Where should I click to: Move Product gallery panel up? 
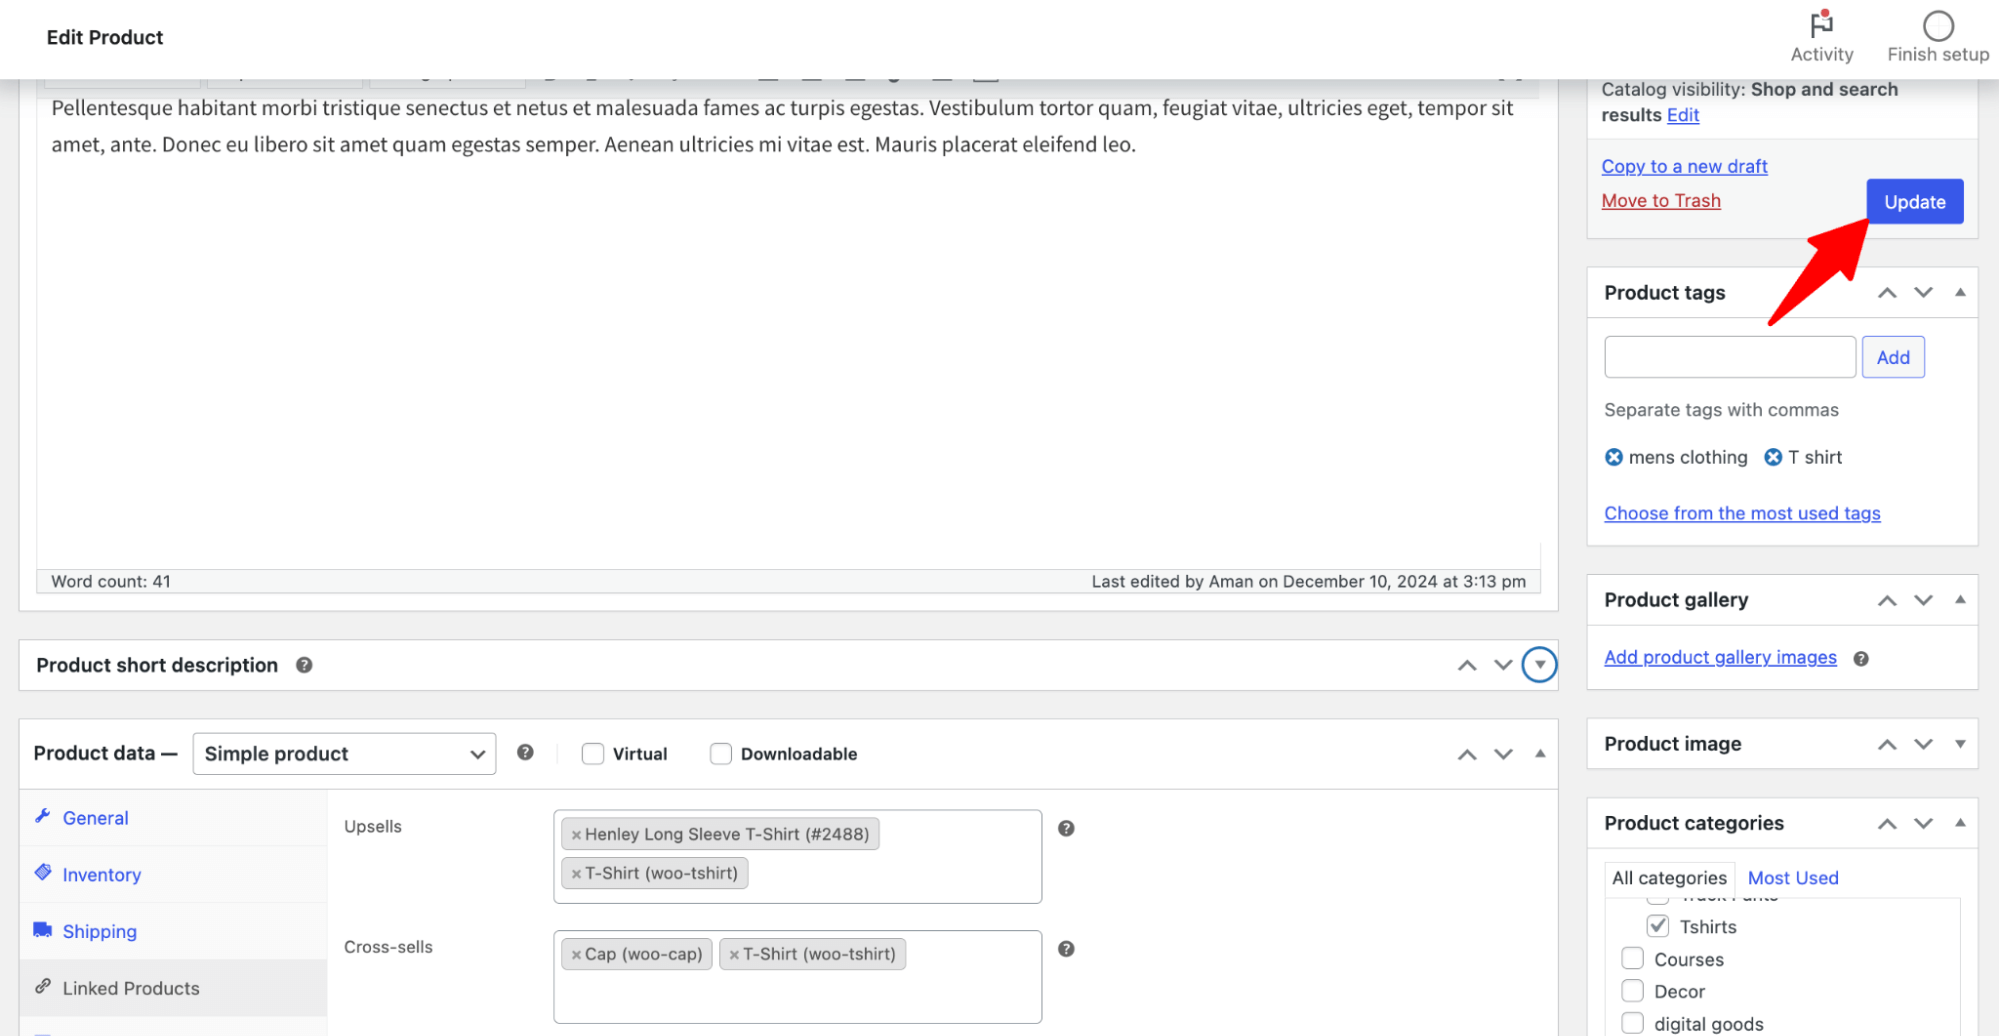[x=1886, y=600]
